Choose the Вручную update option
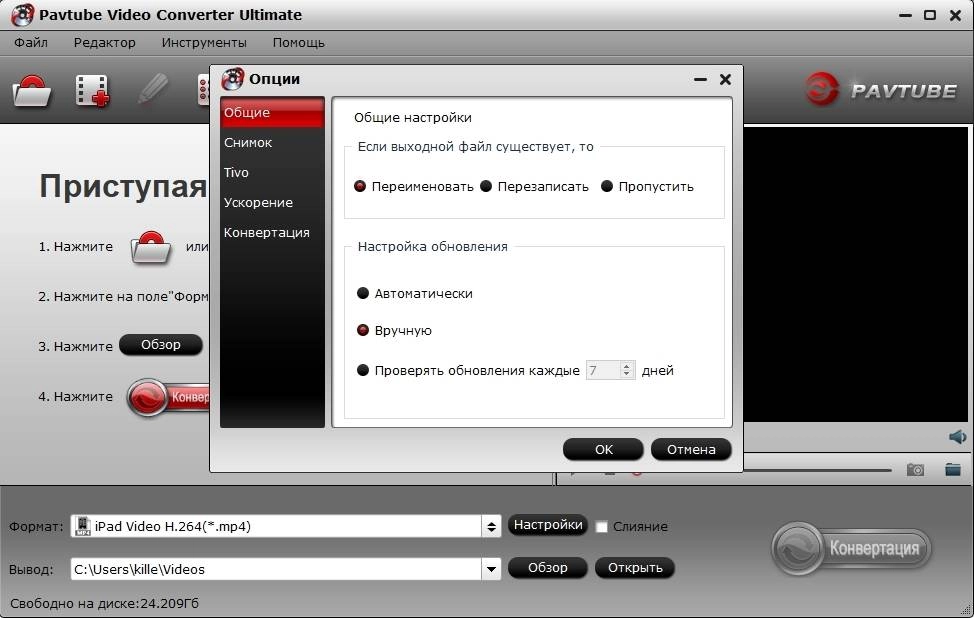Viewport: 974px width, 618px height. (363, 330)
